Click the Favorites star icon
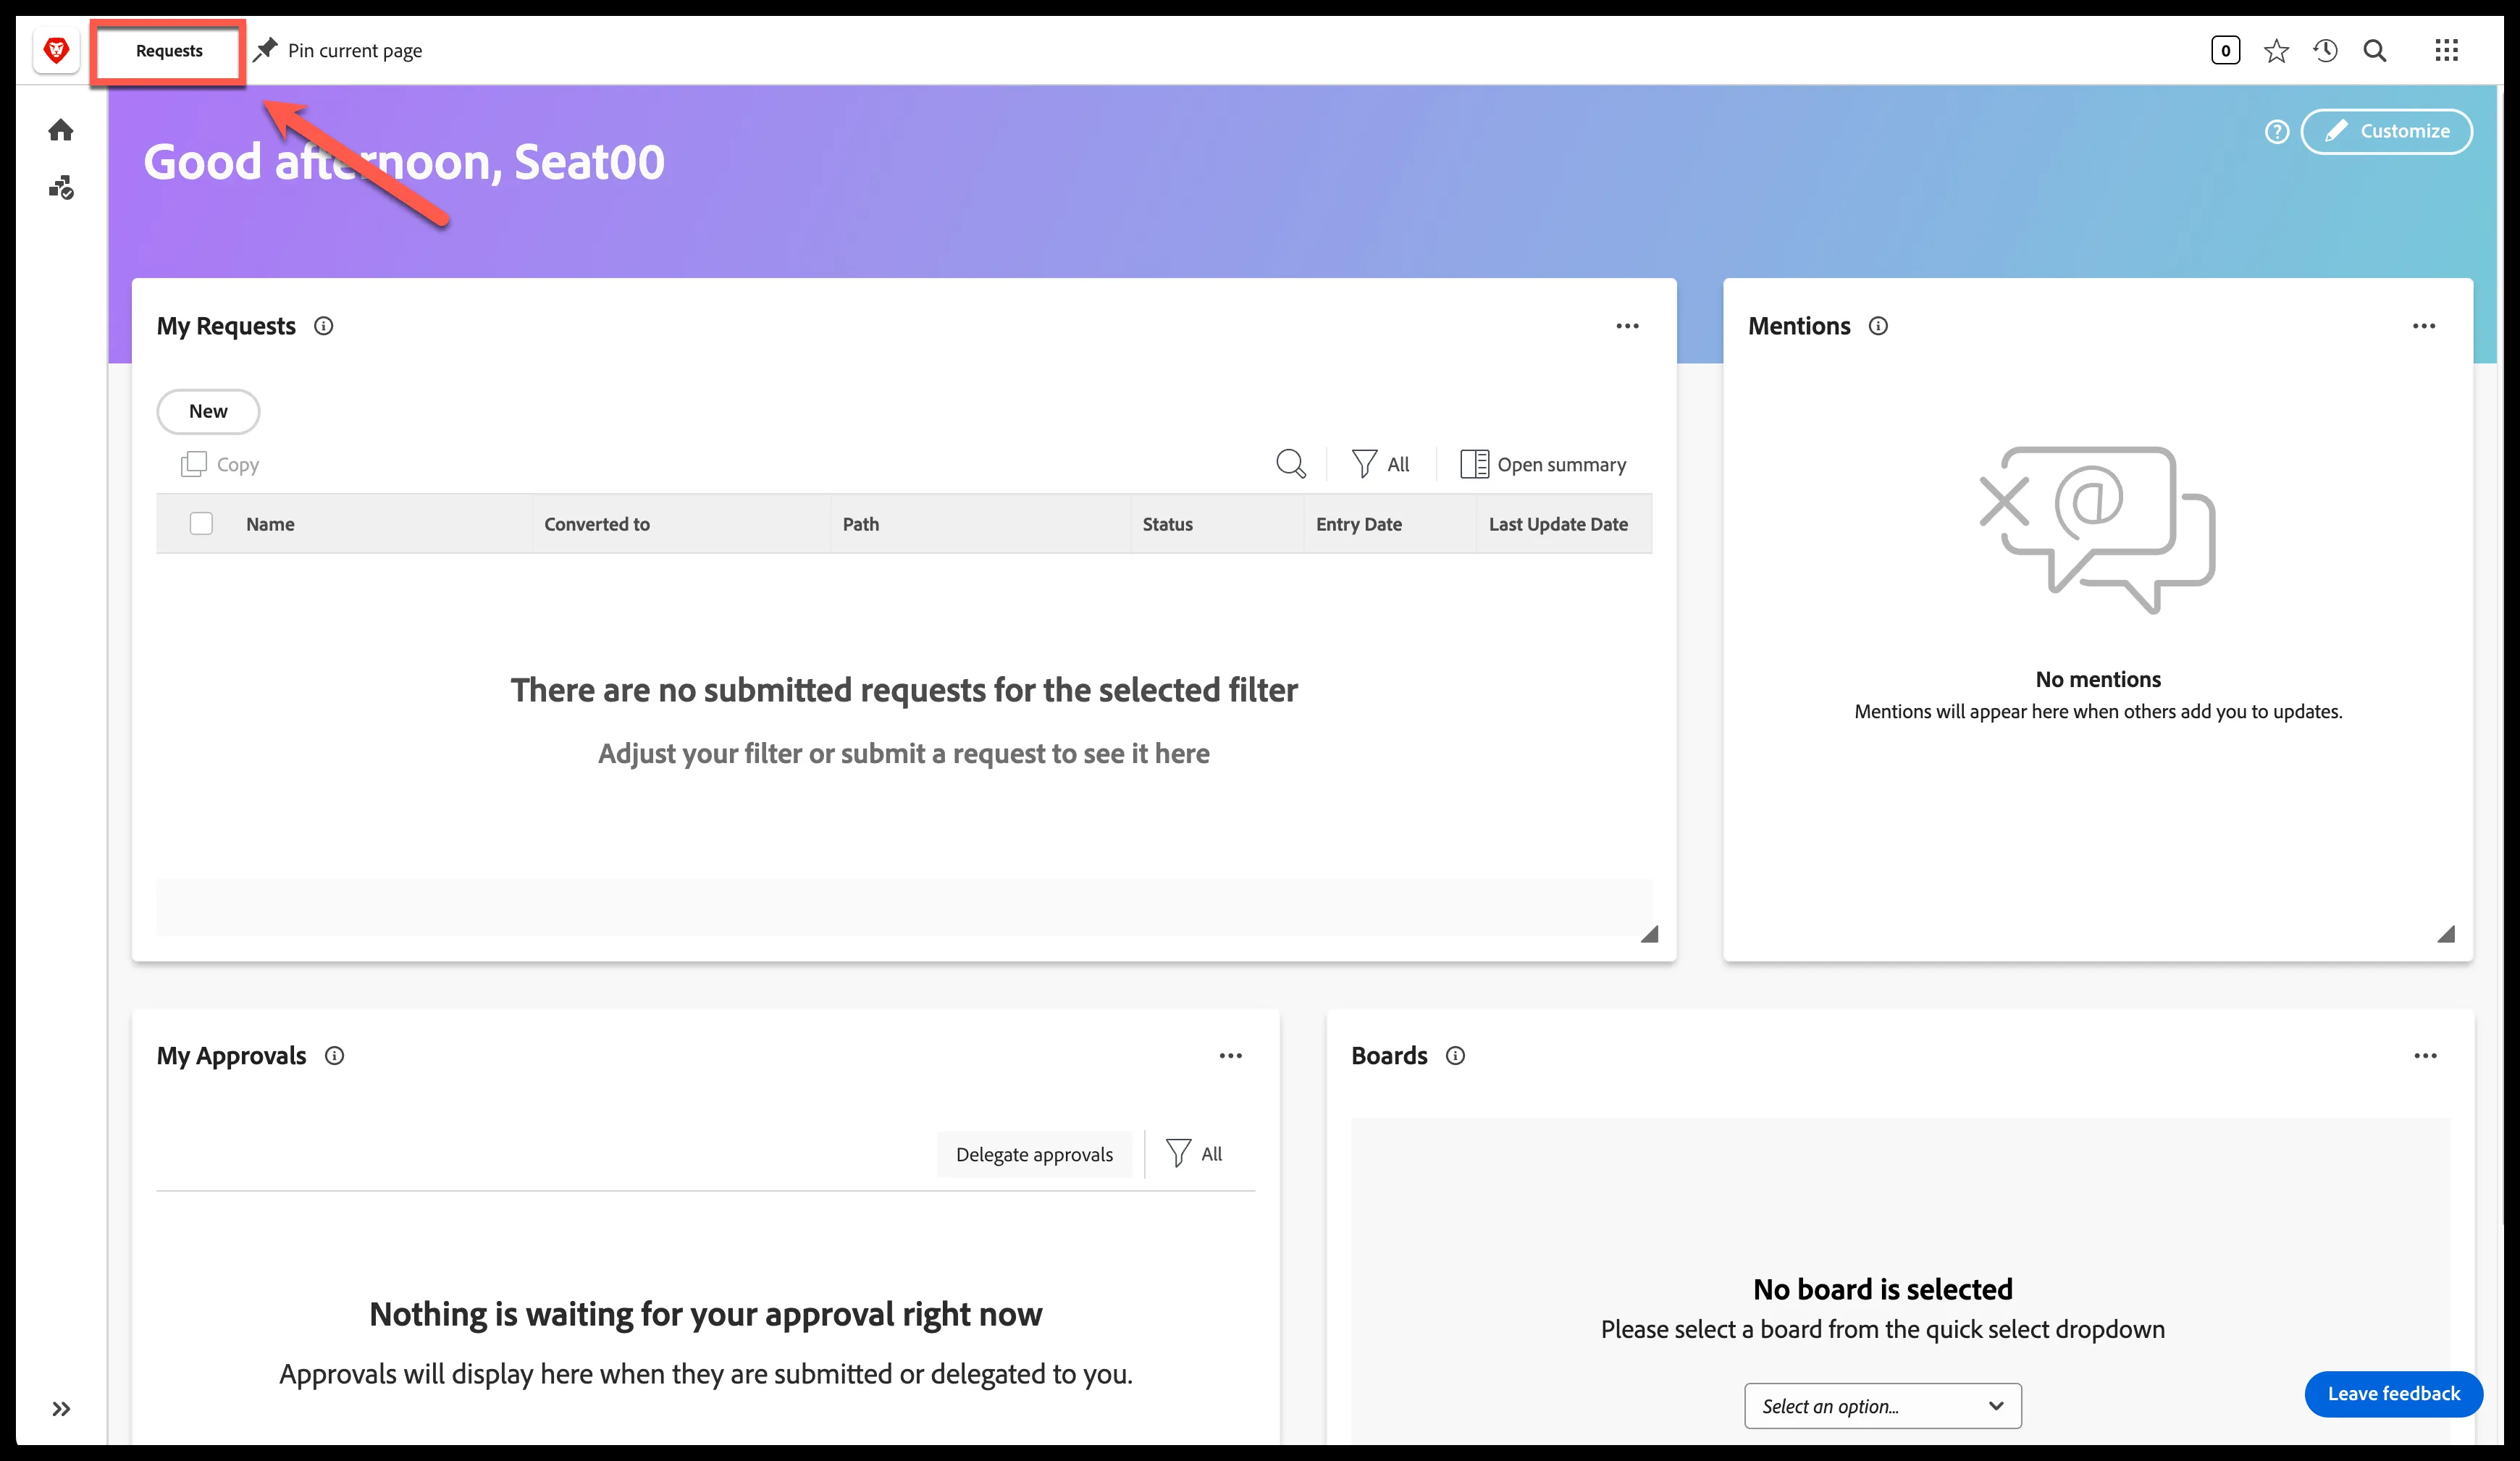Screen dimensions: 2520x1461 click(x=2276, y=51)
